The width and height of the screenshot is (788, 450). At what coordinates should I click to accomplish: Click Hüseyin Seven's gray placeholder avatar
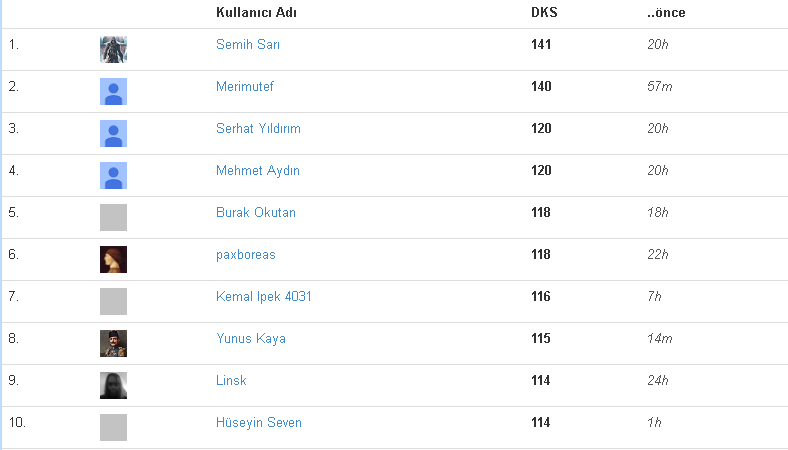coord(113,427)
